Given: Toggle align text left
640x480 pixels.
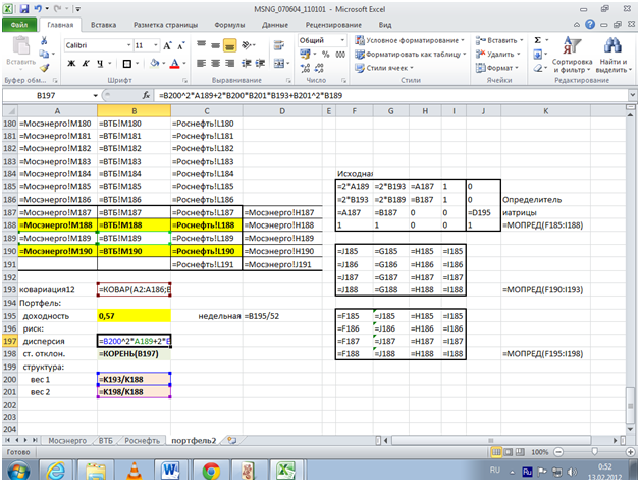Looking at the screenshot, I should pyautogui.click(x=201, y=63).
